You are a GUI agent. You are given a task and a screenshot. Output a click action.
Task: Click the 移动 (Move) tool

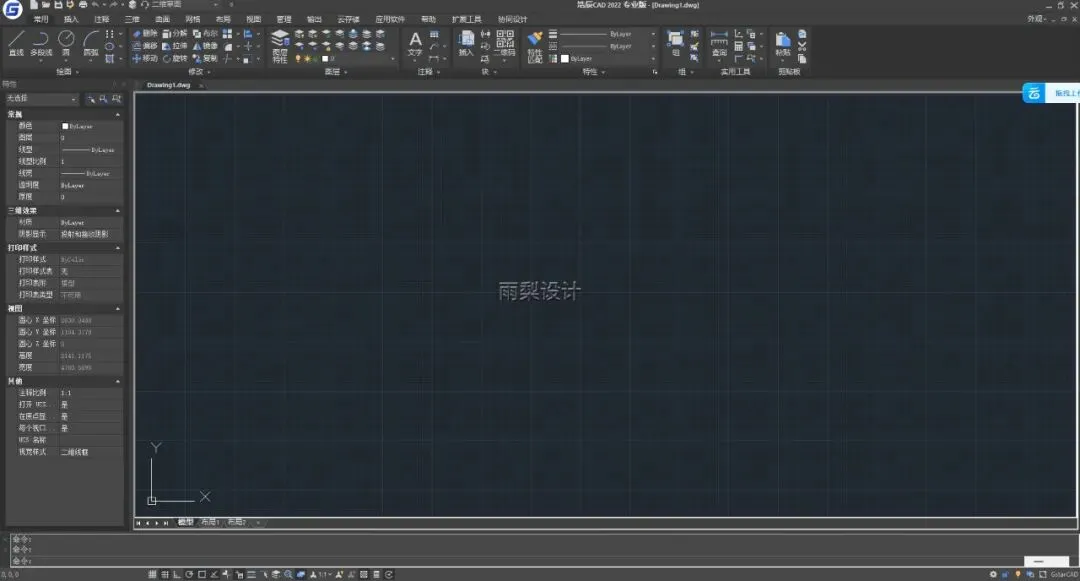[x=145, y=59]
